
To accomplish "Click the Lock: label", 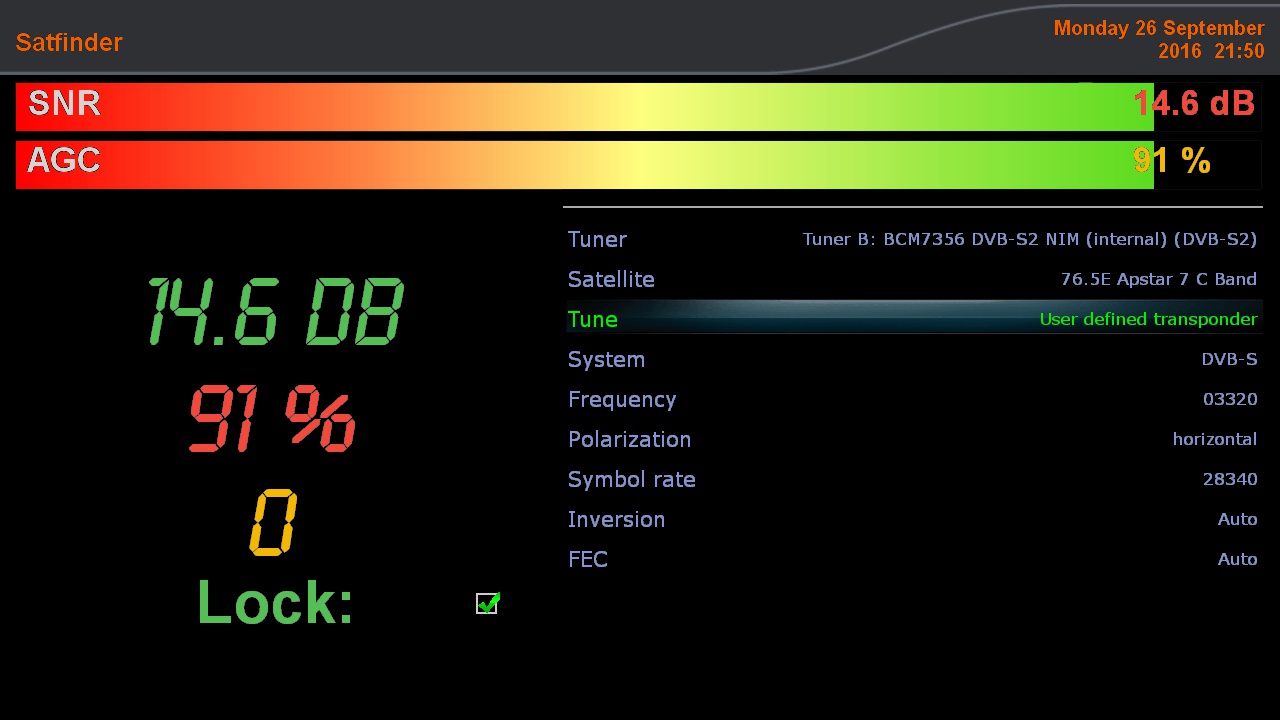I will point(275,603).
